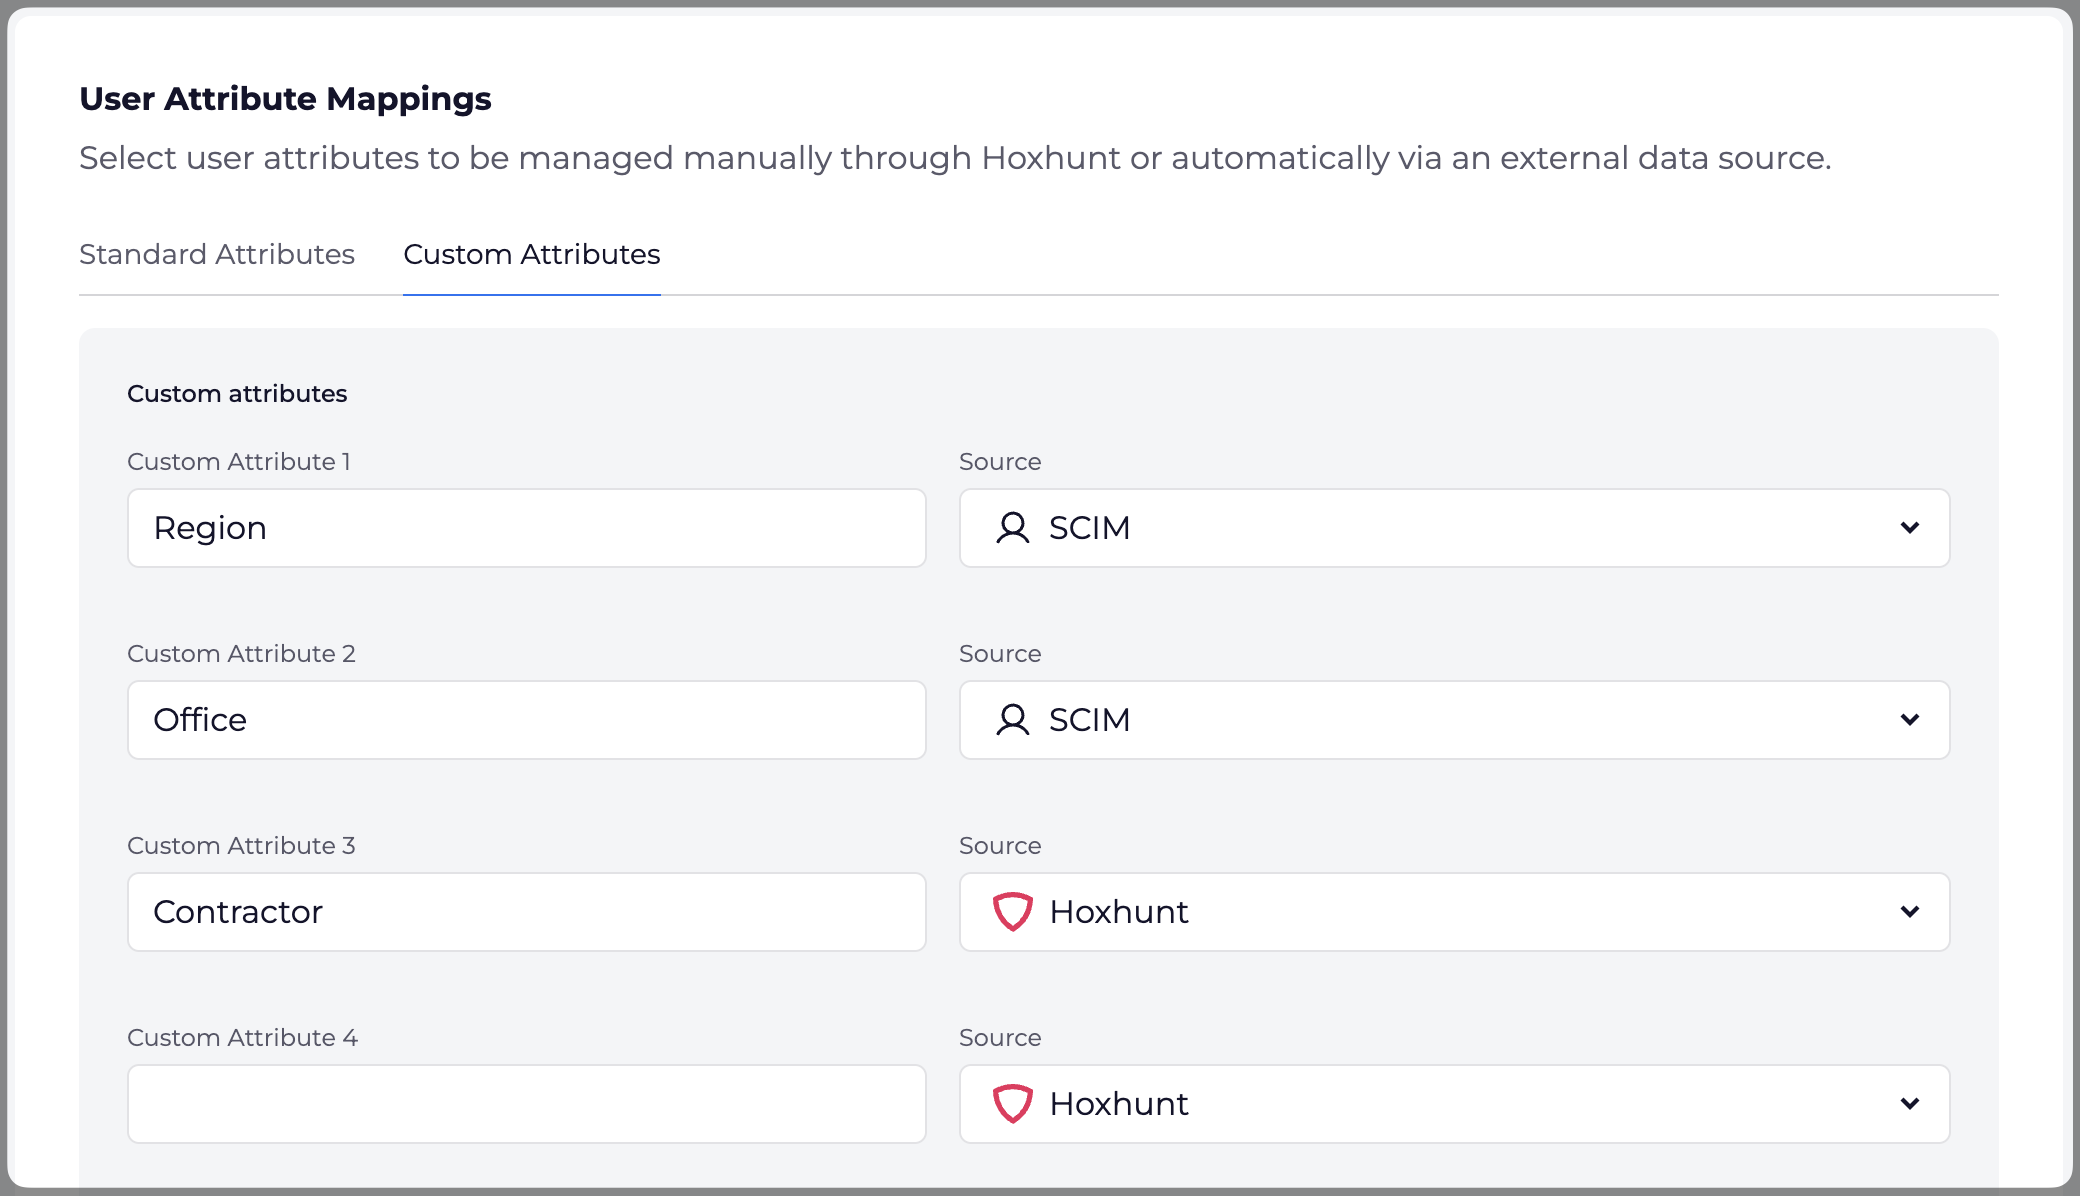This screenshot has width=2080, height=1196.
Task: Click the Hoxhunt shield icon in Contractor's source
Action: (1012, 912)
